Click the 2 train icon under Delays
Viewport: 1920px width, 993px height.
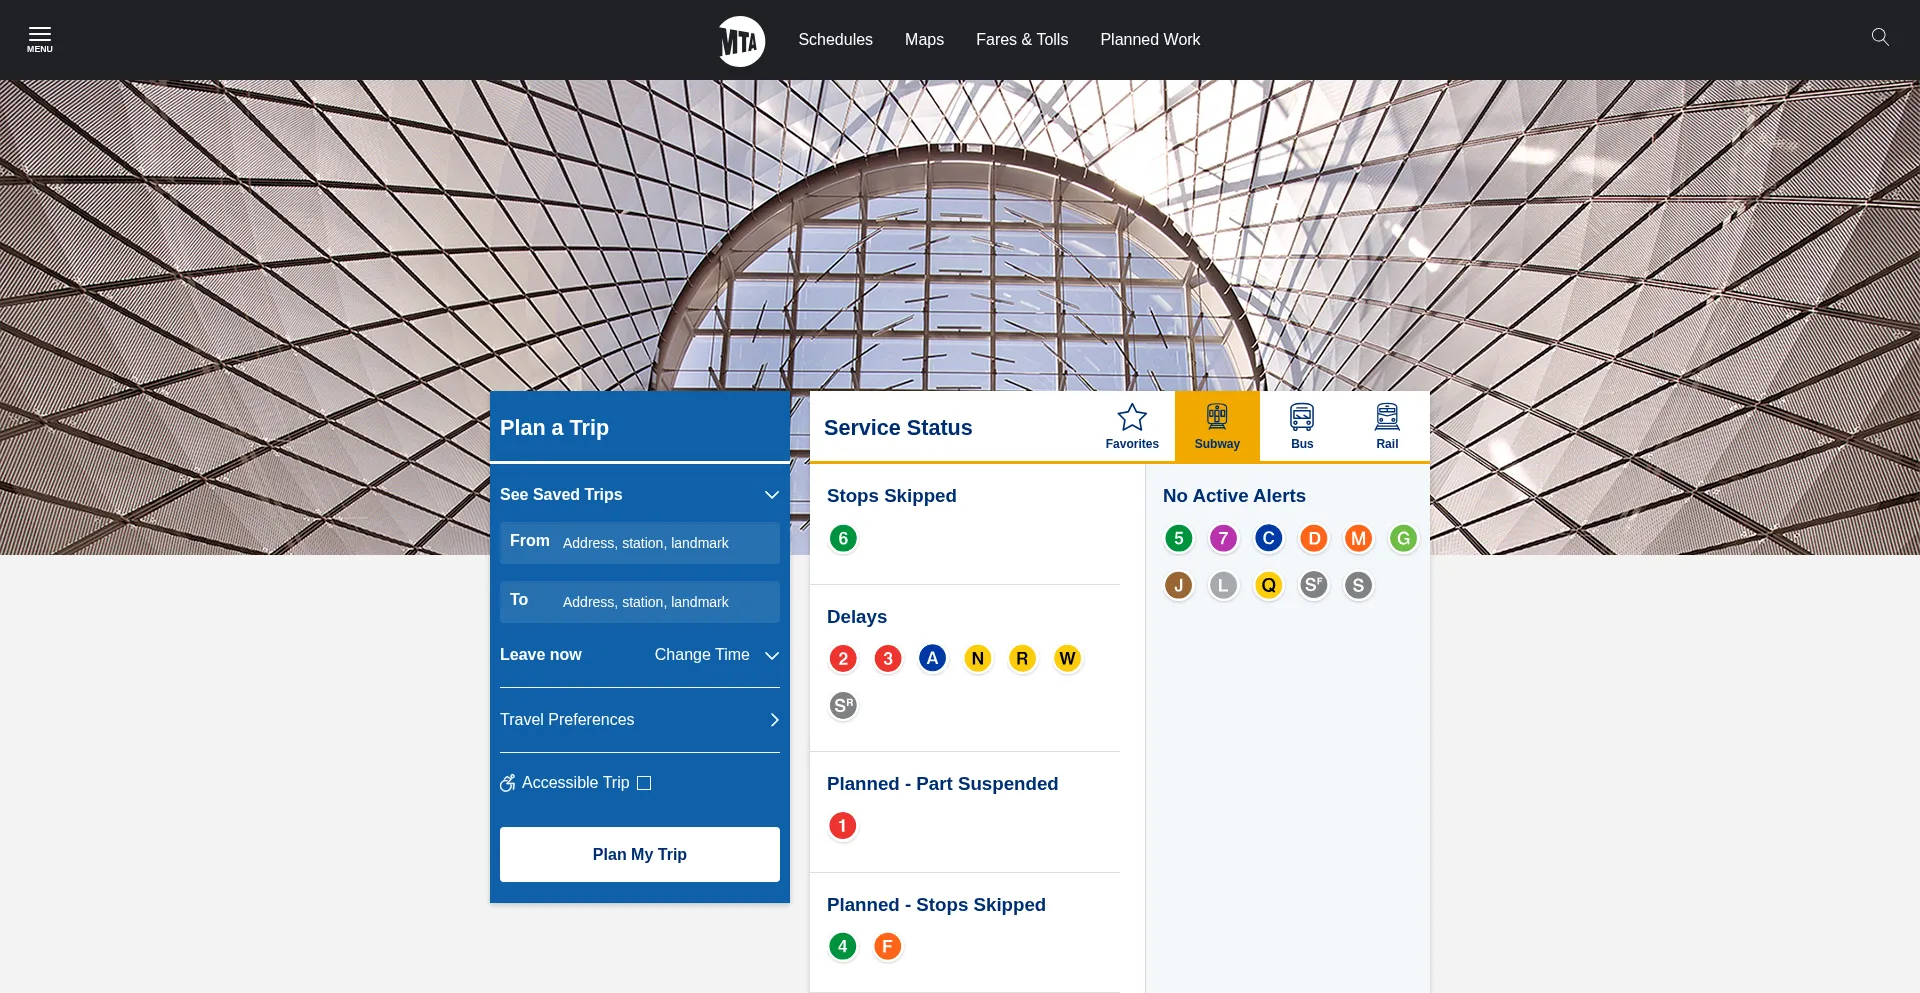tap(843, 658)
